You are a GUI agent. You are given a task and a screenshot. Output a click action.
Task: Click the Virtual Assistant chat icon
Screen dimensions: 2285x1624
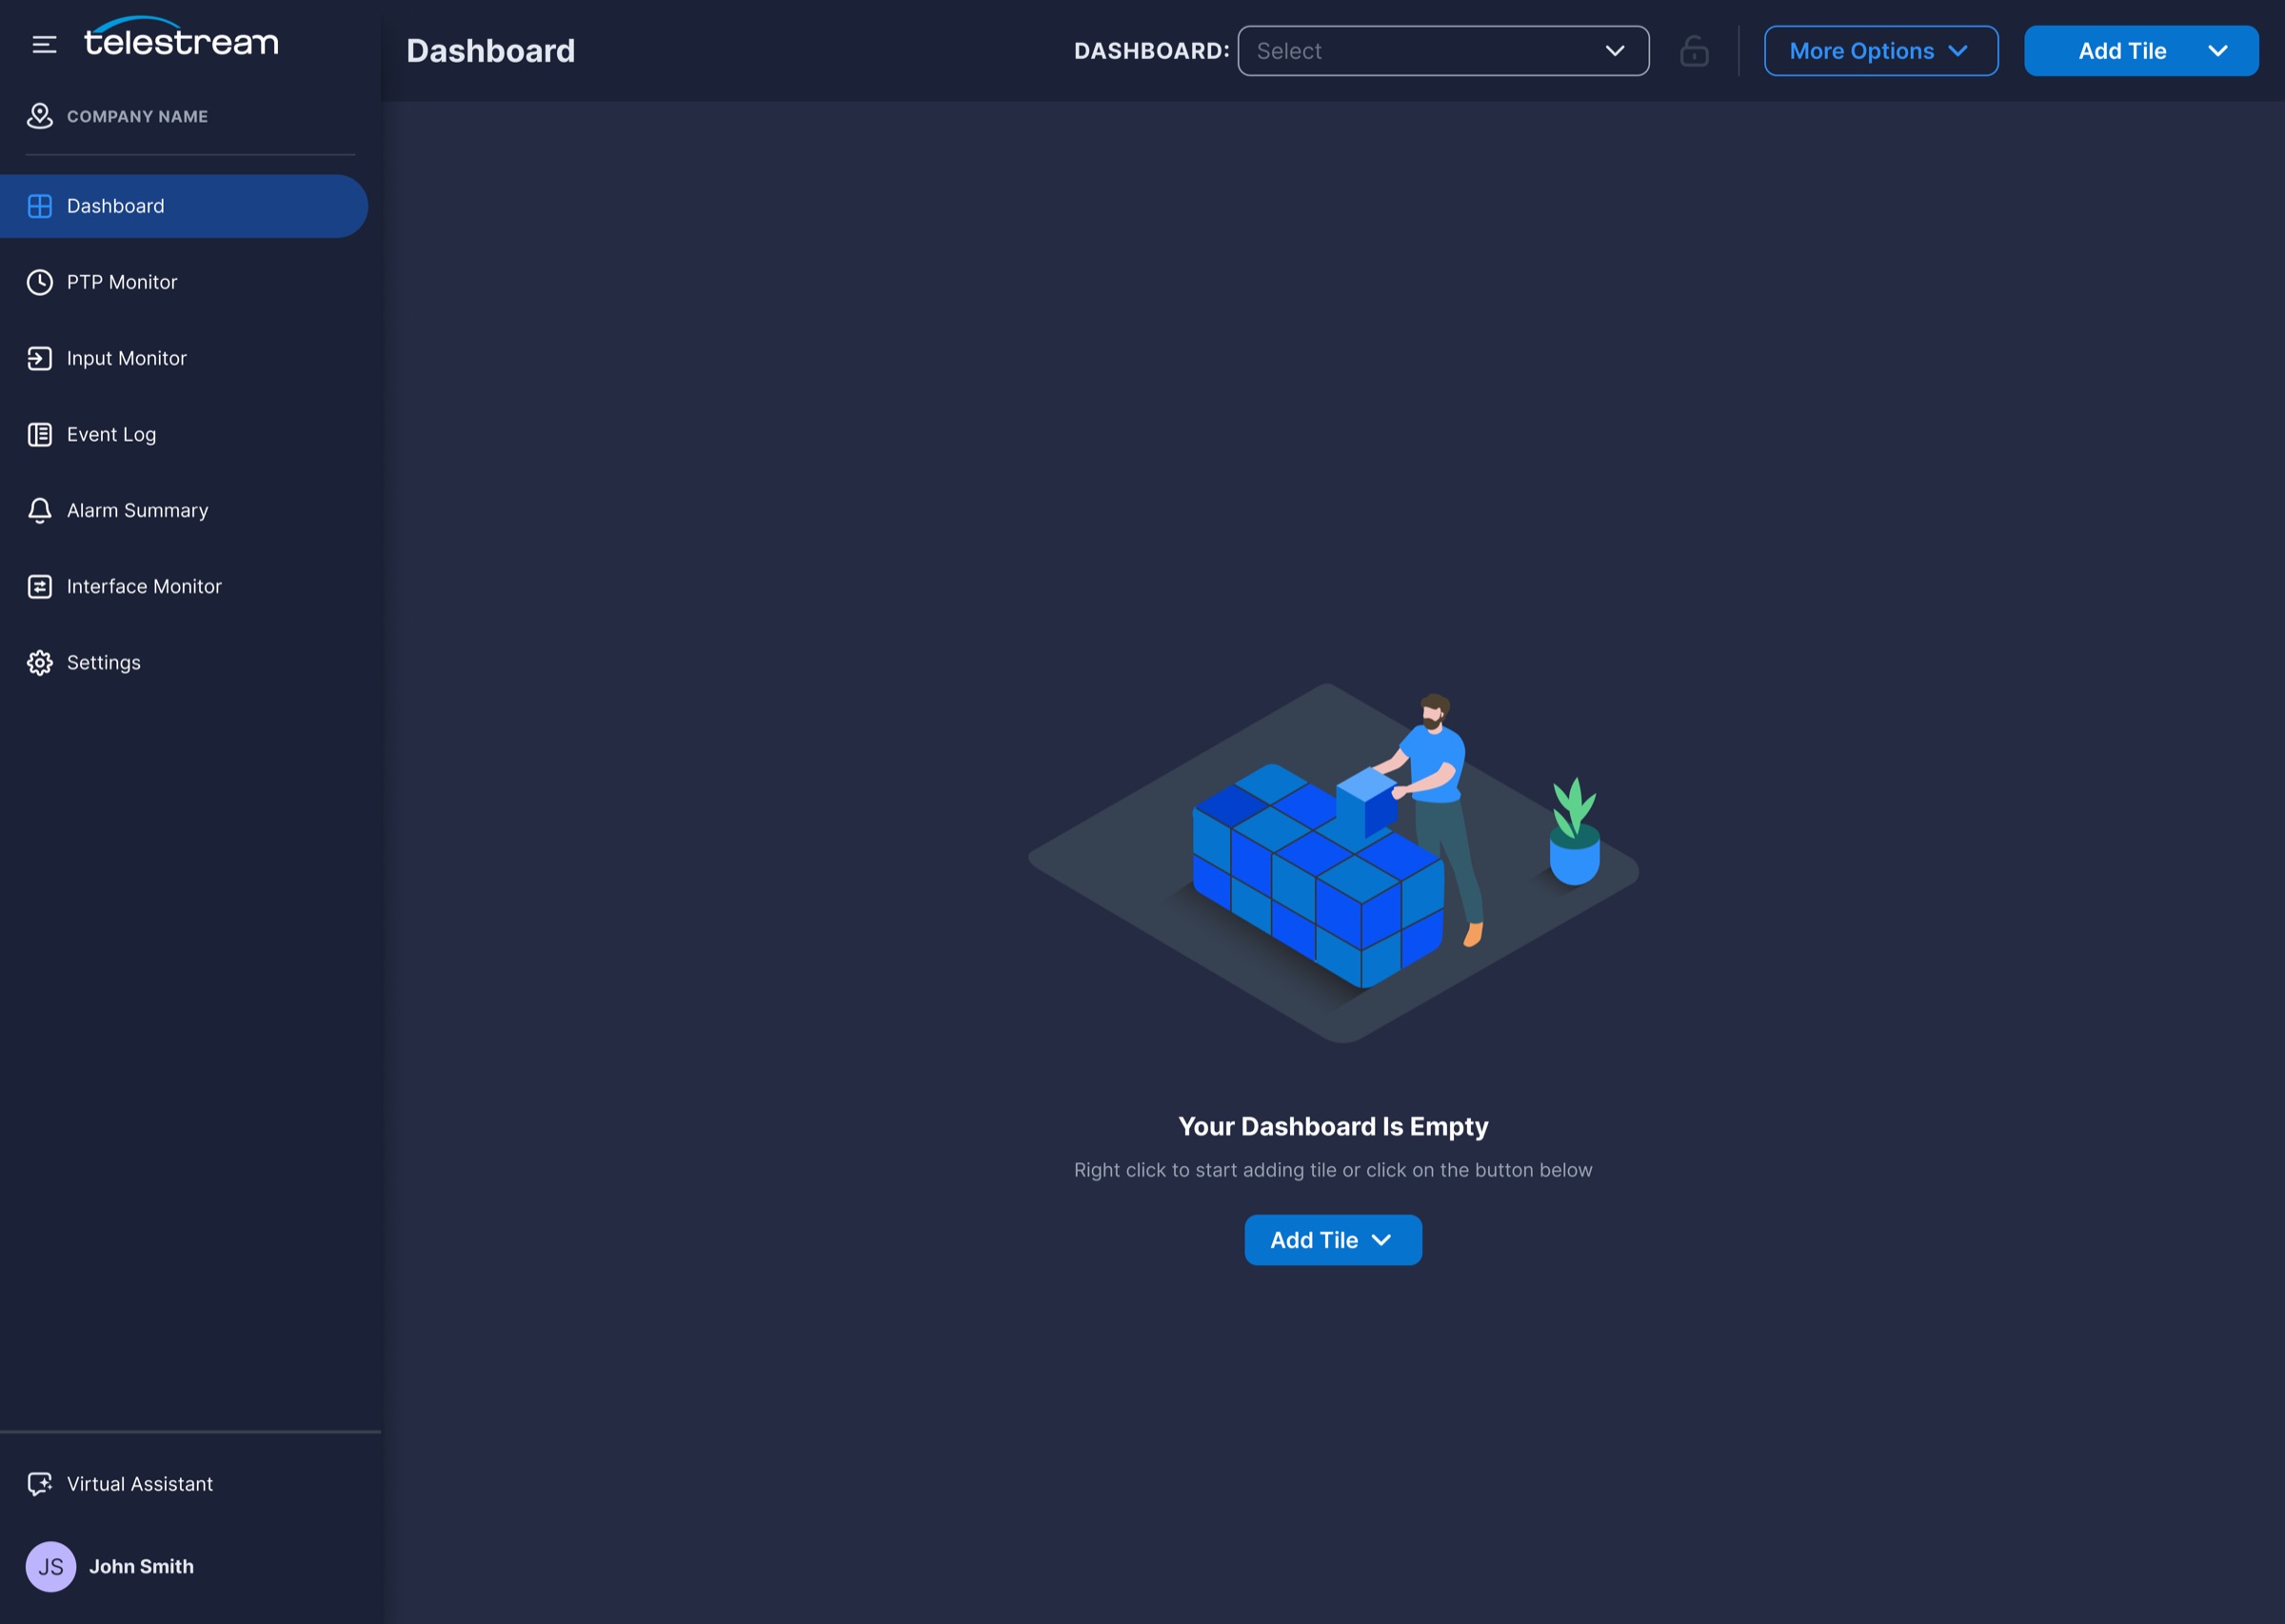[x=40, y=1484]
